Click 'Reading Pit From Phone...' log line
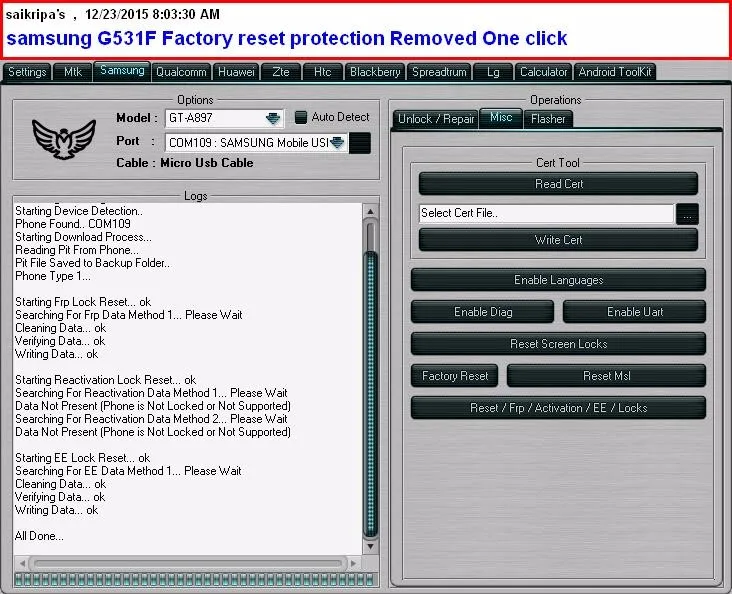The image size is (732, 594). [x=77, y=250]
